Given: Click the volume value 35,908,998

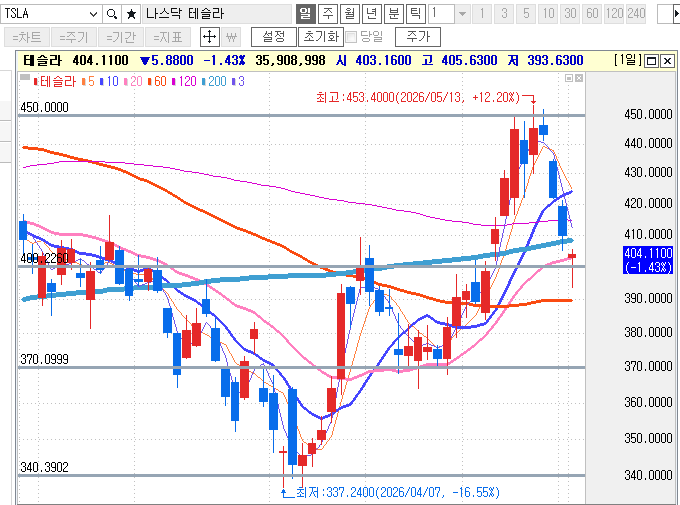Looking at the screenshot, I should (290, 60).
